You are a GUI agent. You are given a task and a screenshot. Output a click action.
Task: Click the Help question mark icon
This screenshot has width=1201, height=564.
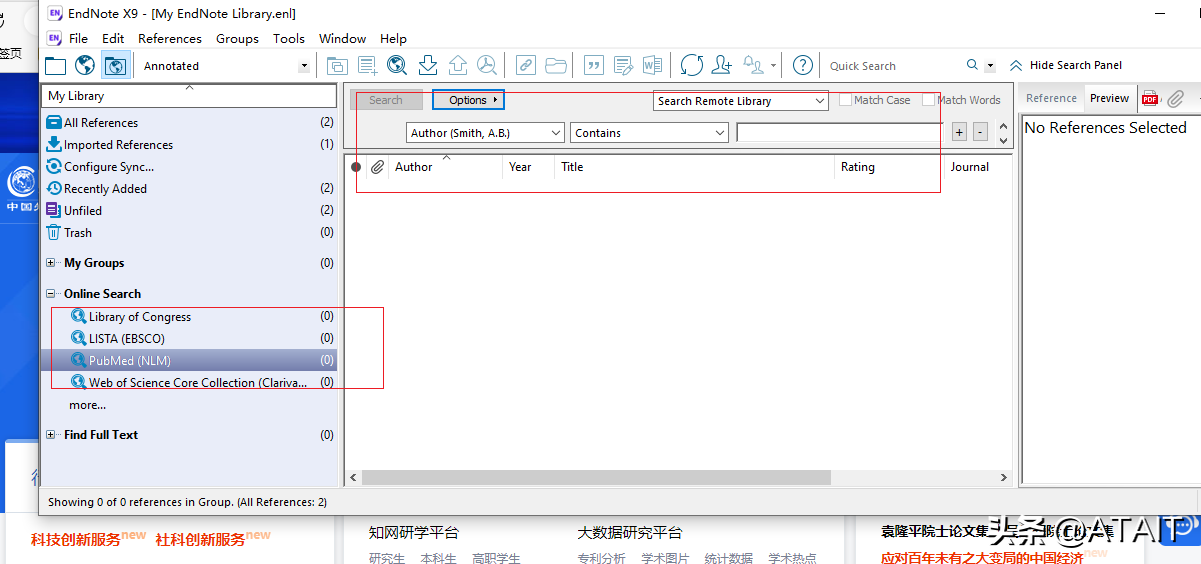[x=802, y=66]
